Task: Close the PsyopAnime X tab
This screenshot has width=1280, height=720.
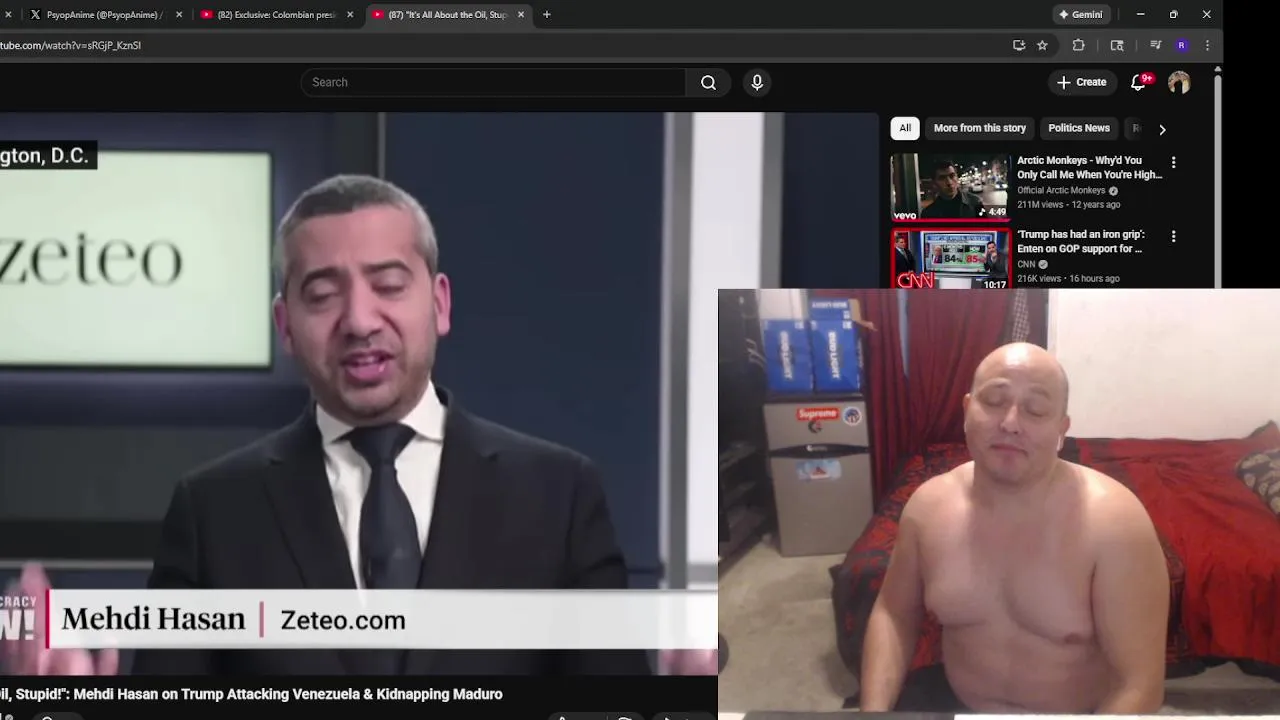Action: pyautogui.click(x=179, y=14)
